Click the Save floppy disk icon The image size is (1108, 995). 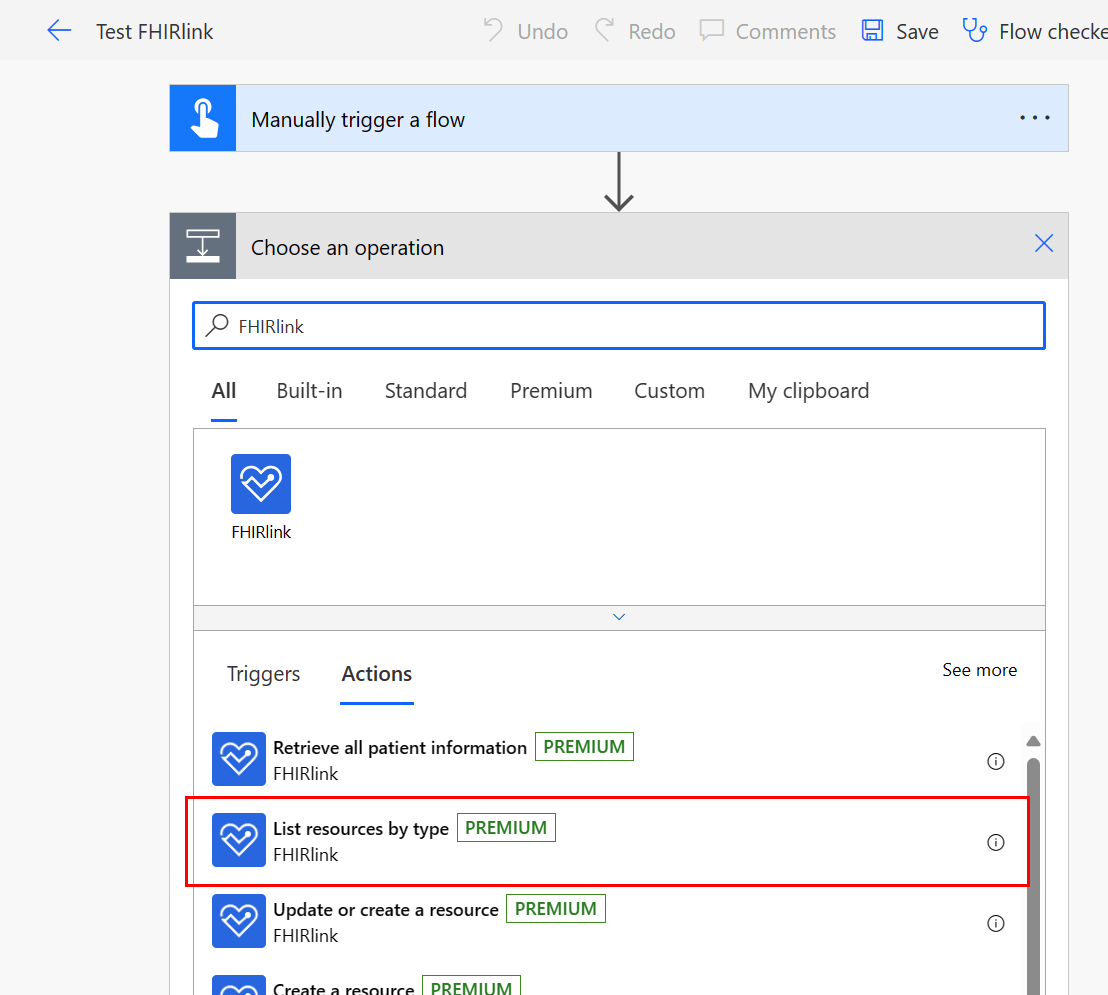(872, 30)
